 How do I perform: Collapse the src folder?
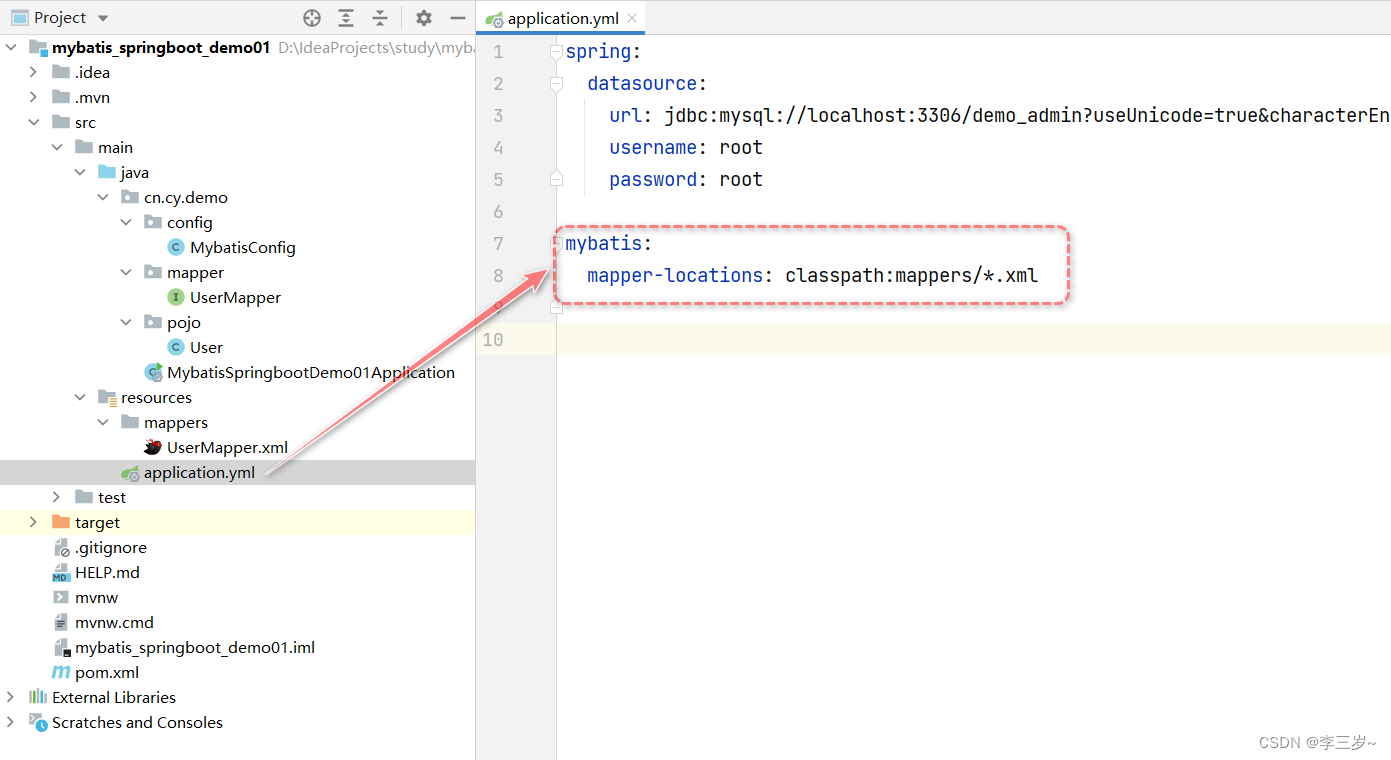coord(34,122)
